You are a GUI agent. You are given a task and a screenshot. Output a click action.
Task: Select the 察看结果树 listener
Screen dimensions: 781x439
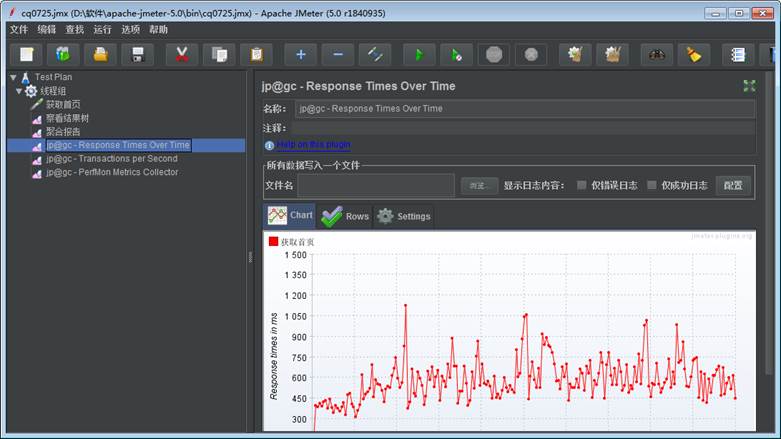[67, 118]
